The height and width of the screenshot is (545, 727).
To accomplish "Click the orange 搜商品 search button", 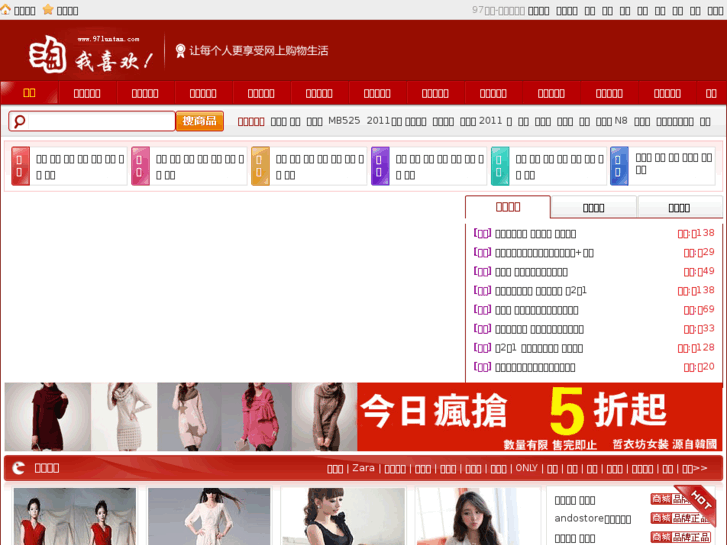I will point(200,121).
